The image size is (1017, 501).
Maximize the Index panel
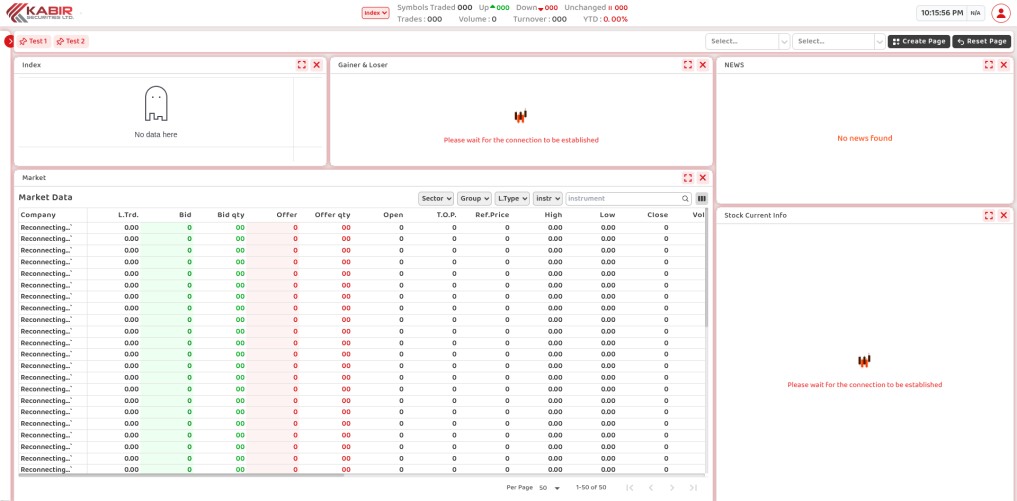pos(302,65)
